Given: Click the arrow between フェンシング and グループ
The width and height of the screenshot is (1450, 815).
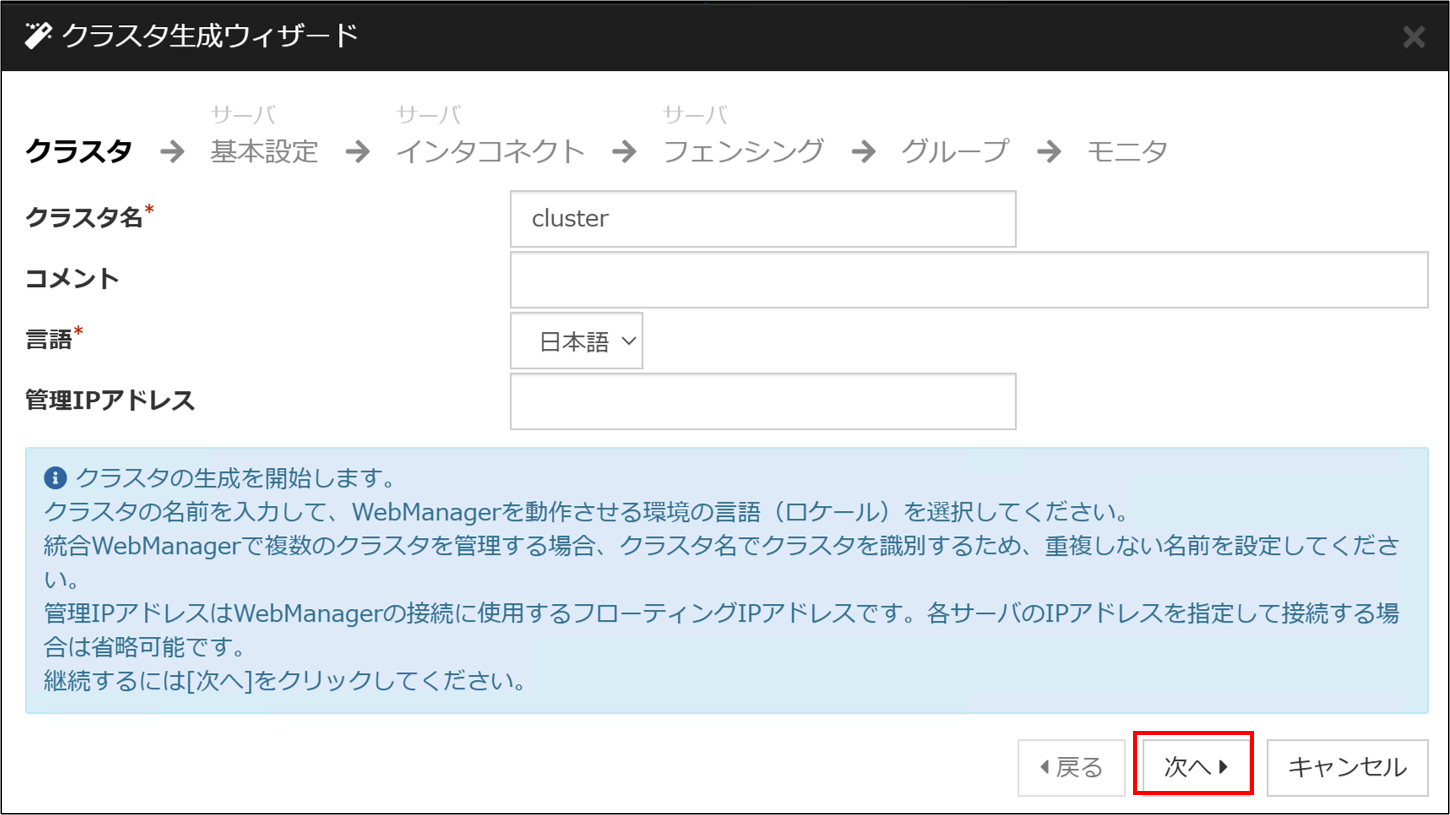Looking at the screenshot, I should tap(863, 152).
